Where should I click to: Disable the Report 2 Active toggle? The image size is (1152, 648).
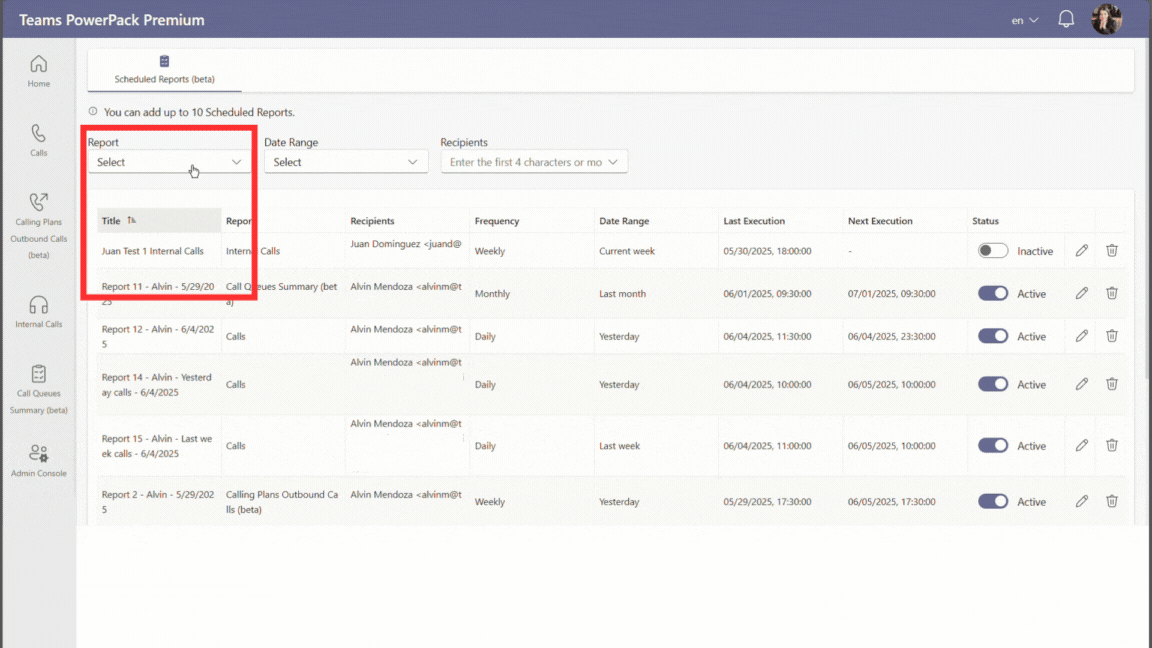click(993, 501)
